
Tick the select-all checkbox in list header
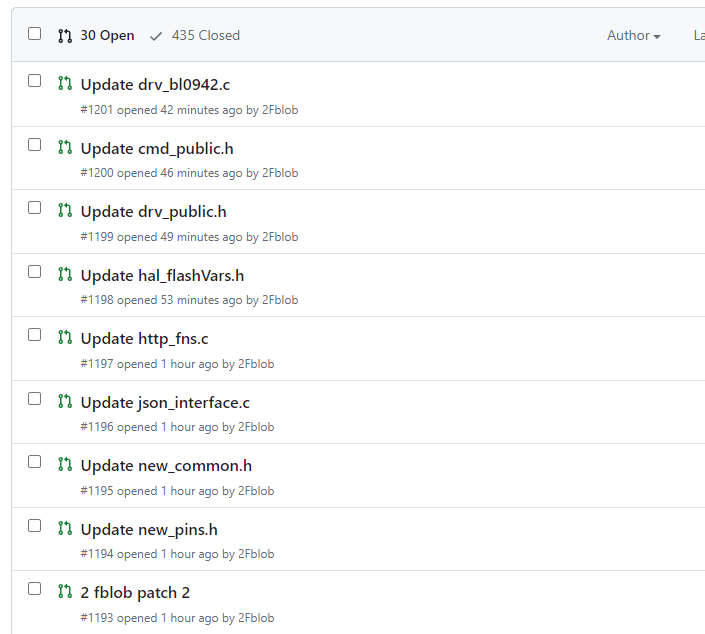[35, 34]
